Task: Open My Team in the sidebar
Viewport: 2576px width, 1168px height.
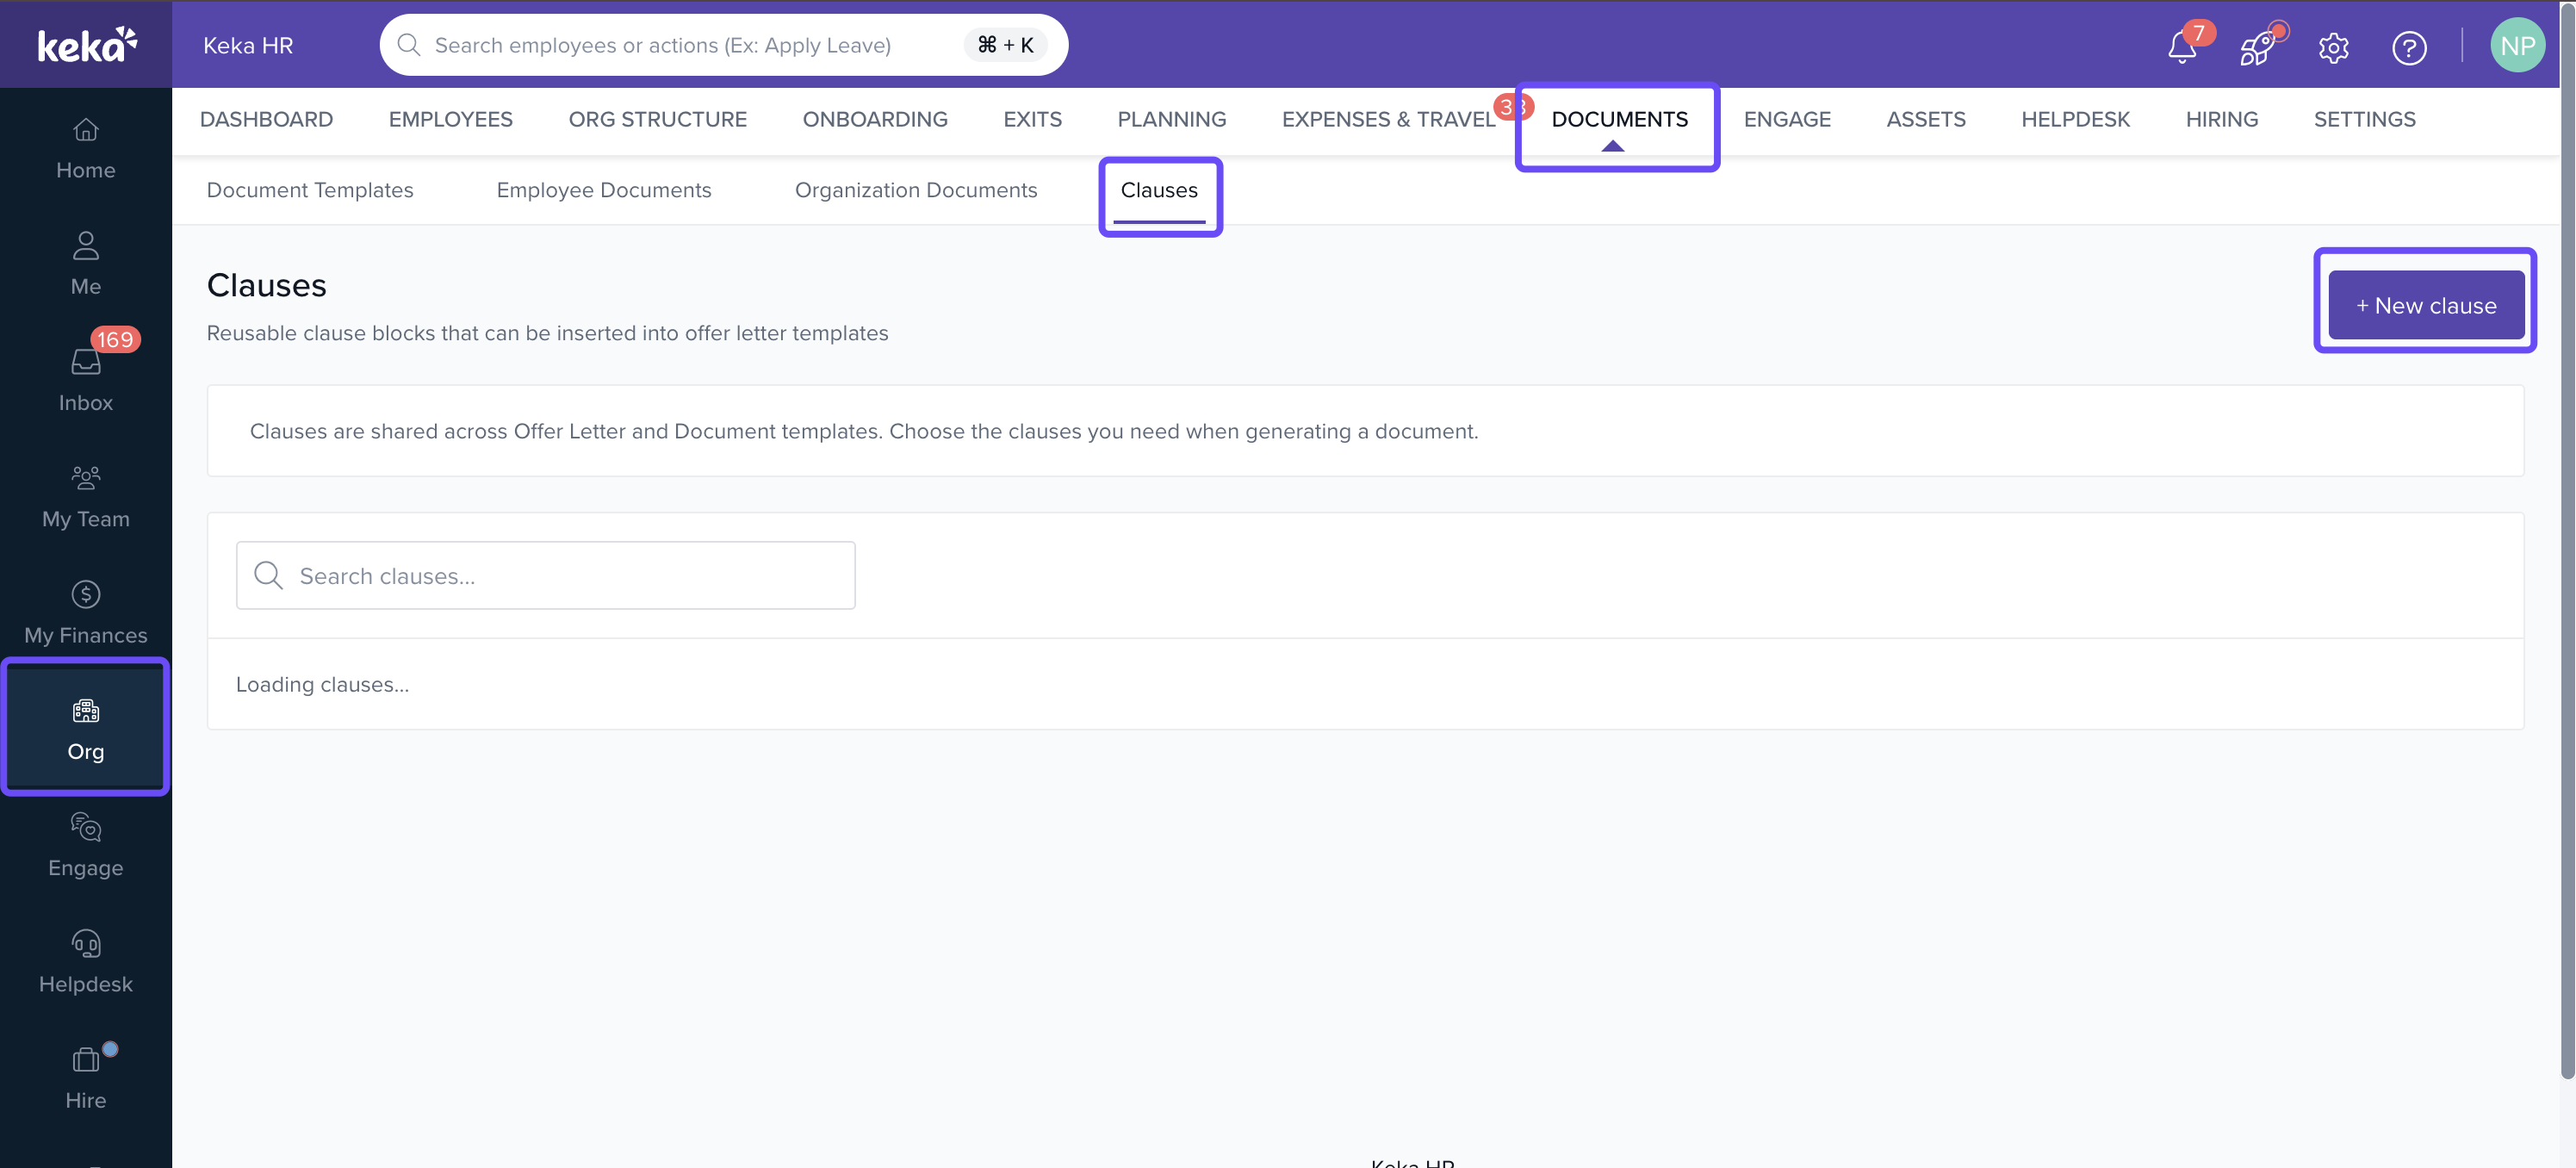Action: tap(86, 498)
